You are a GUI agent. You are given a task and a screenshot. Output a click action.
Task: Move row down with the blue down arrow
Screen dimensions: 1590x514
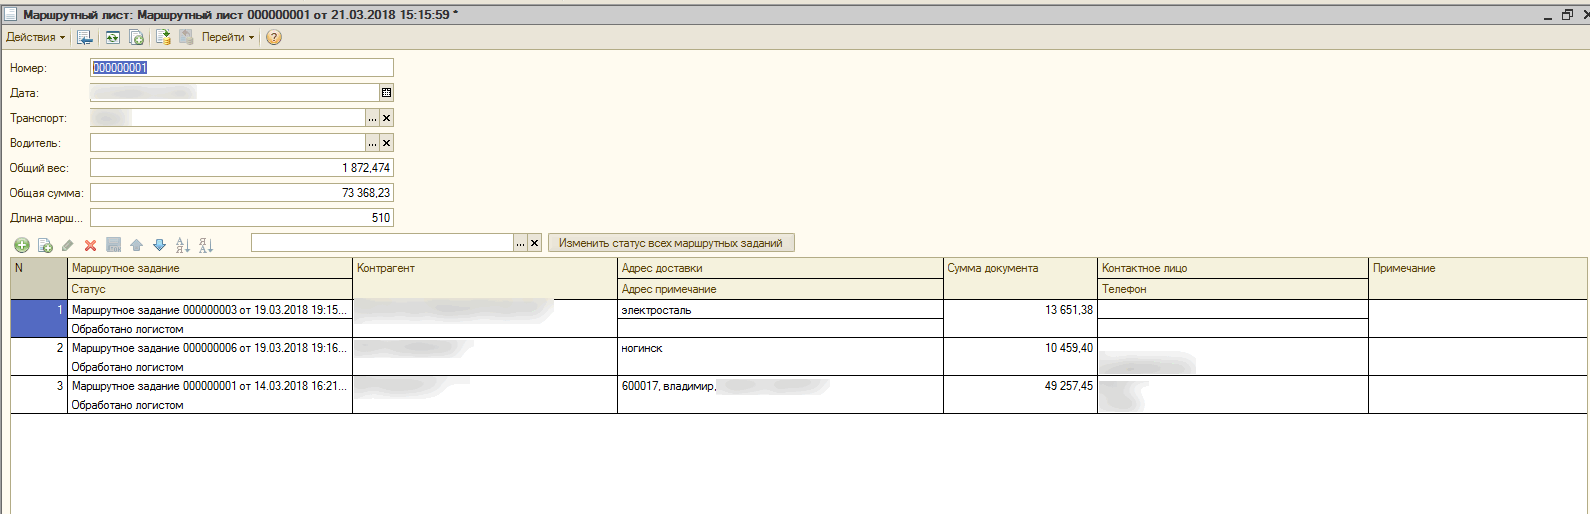pyautogui.click(x=159, y=245)
